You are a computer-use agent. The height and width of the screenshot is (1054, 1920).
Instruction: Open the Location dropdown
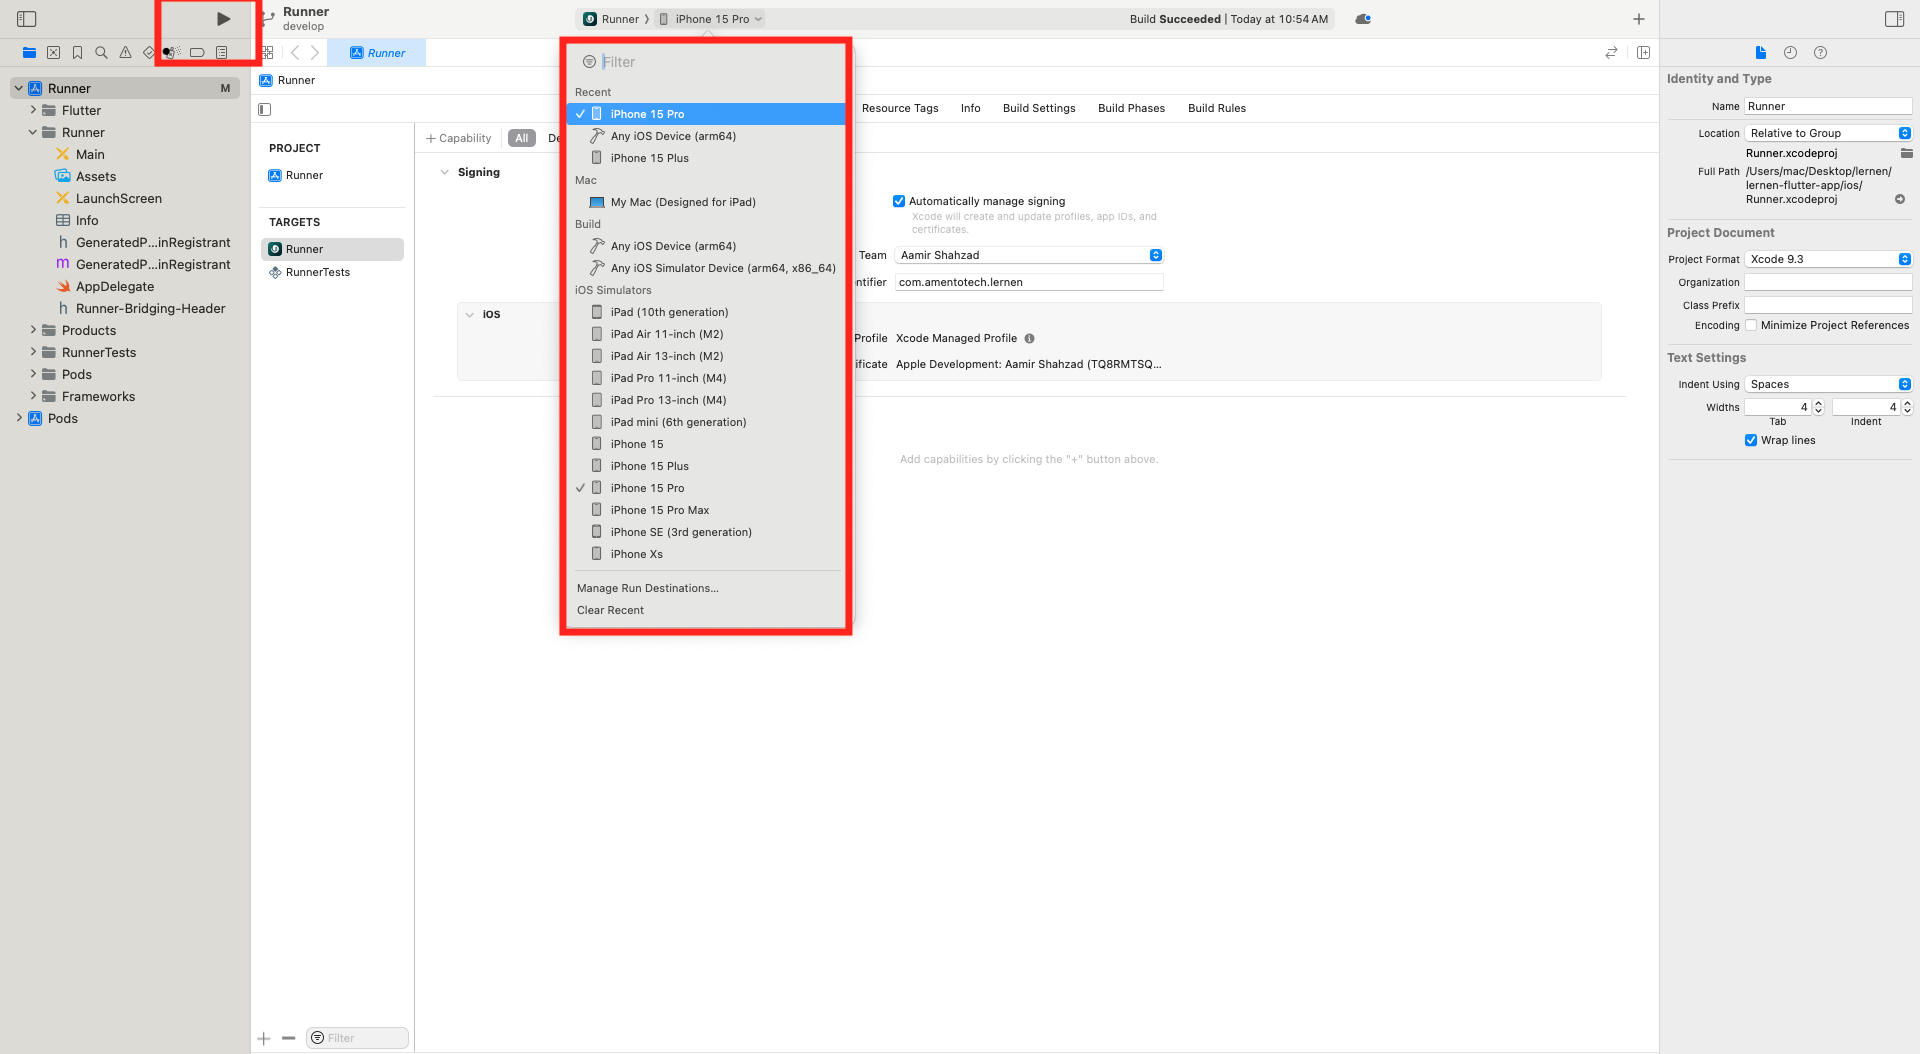point(1828,133)
